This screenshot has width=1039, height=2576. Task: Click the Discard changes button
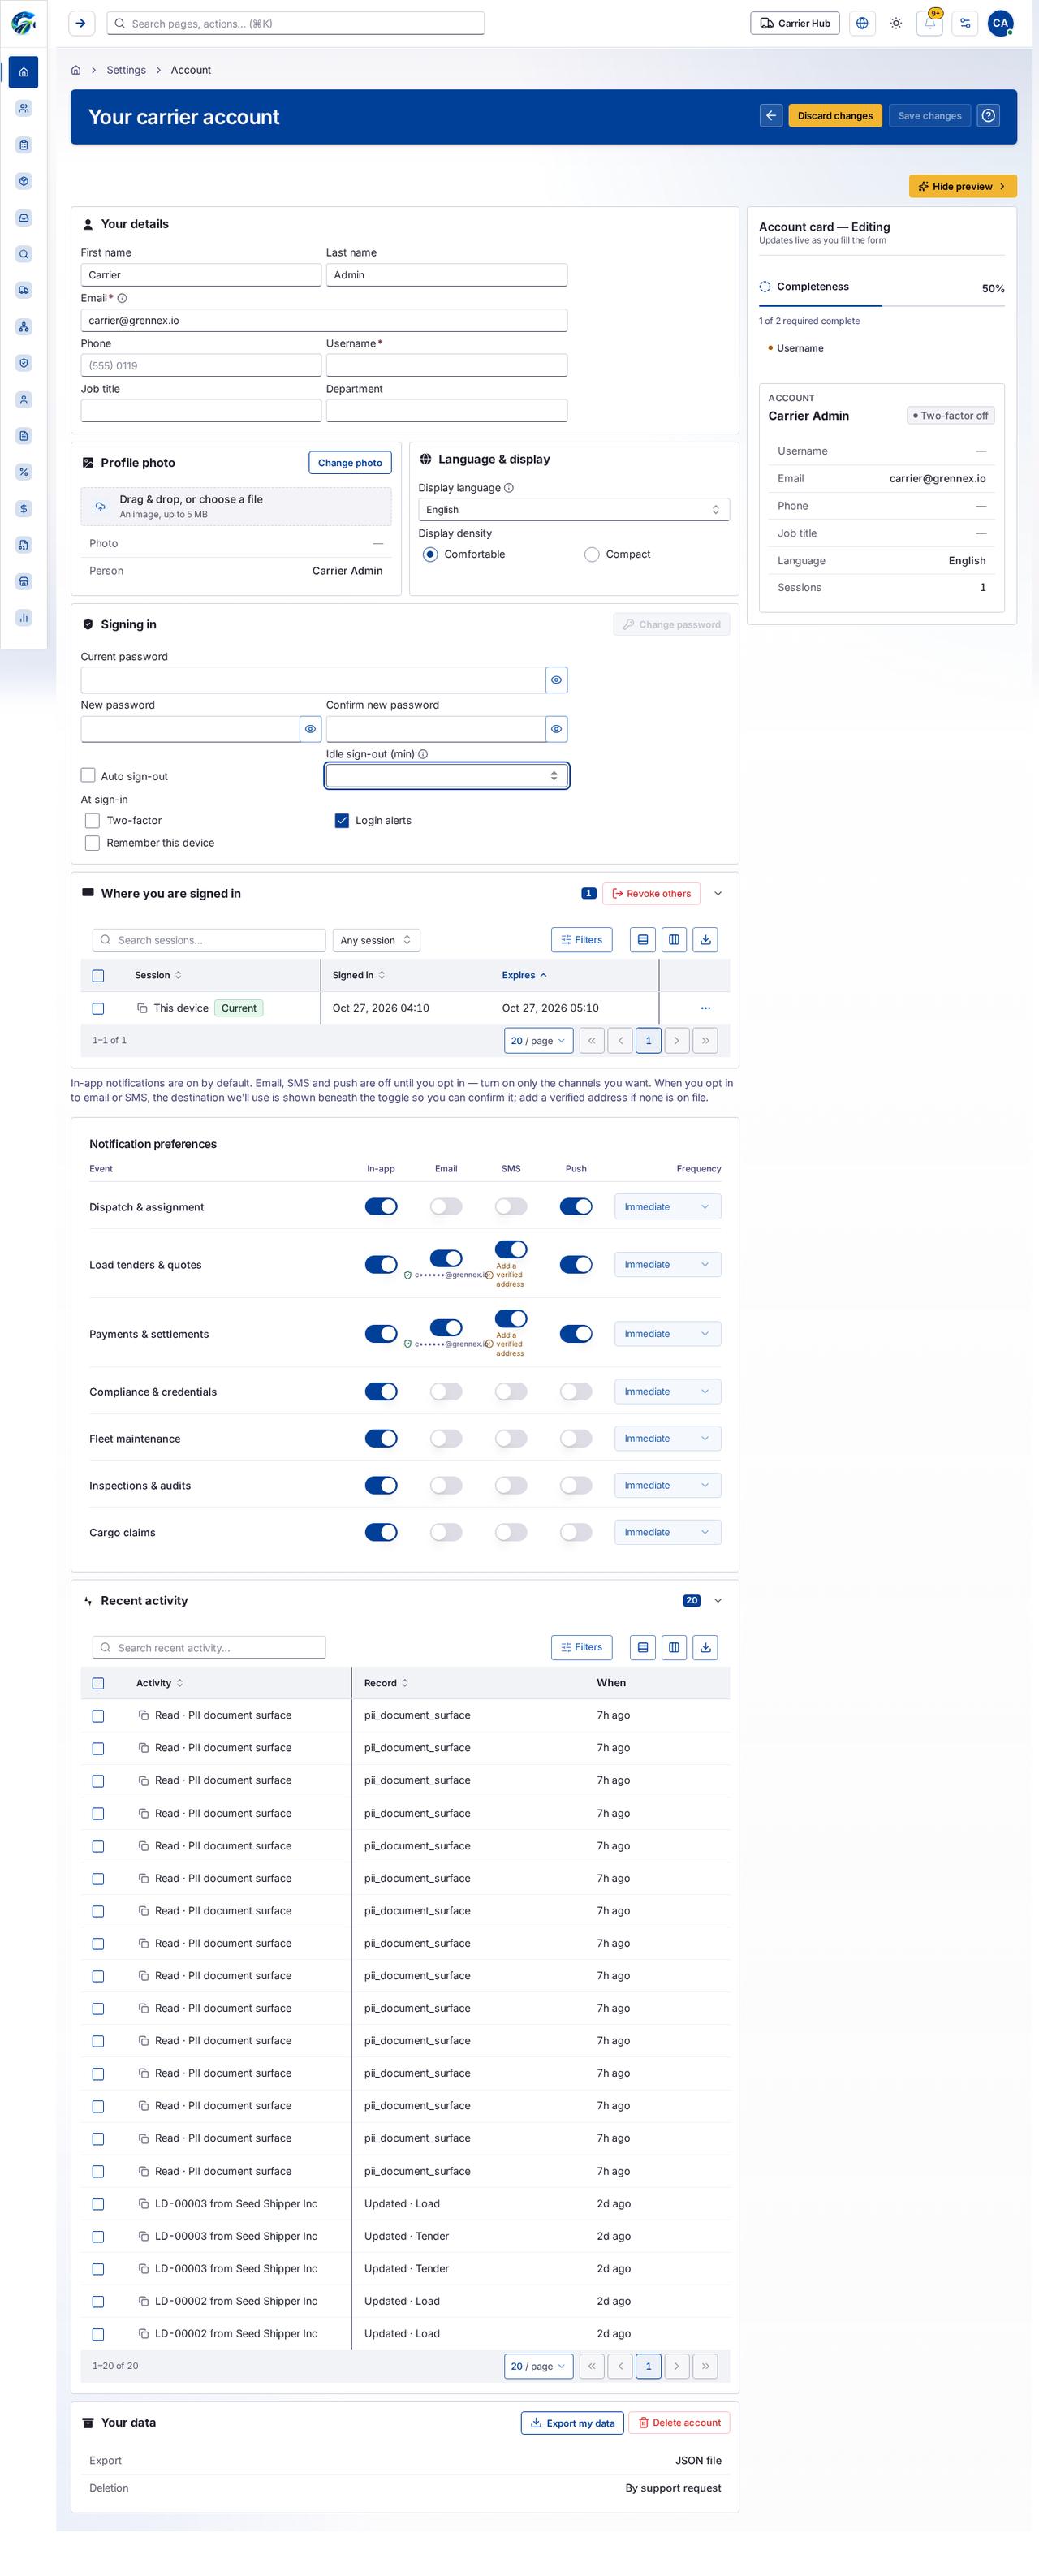point(835,116)
